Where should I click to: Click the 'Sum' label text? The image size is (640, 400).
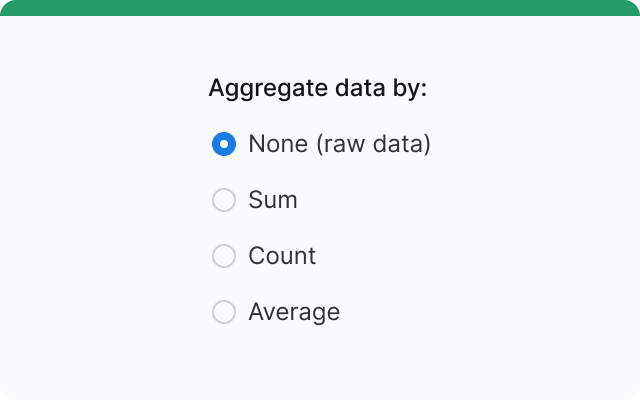pyautogui.click(x=273, y=200)
